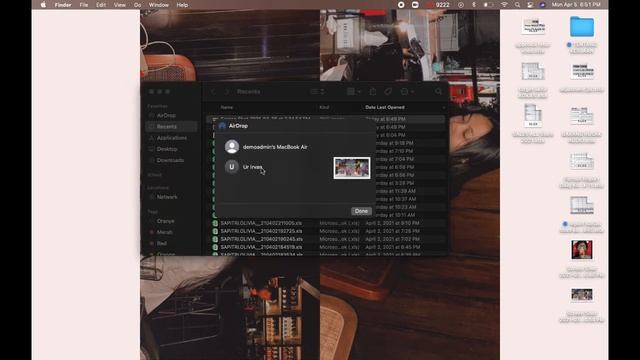Open the Finder menu in menu bar
The width and height of the screenshot is (640, 360).
click(63, 5)
